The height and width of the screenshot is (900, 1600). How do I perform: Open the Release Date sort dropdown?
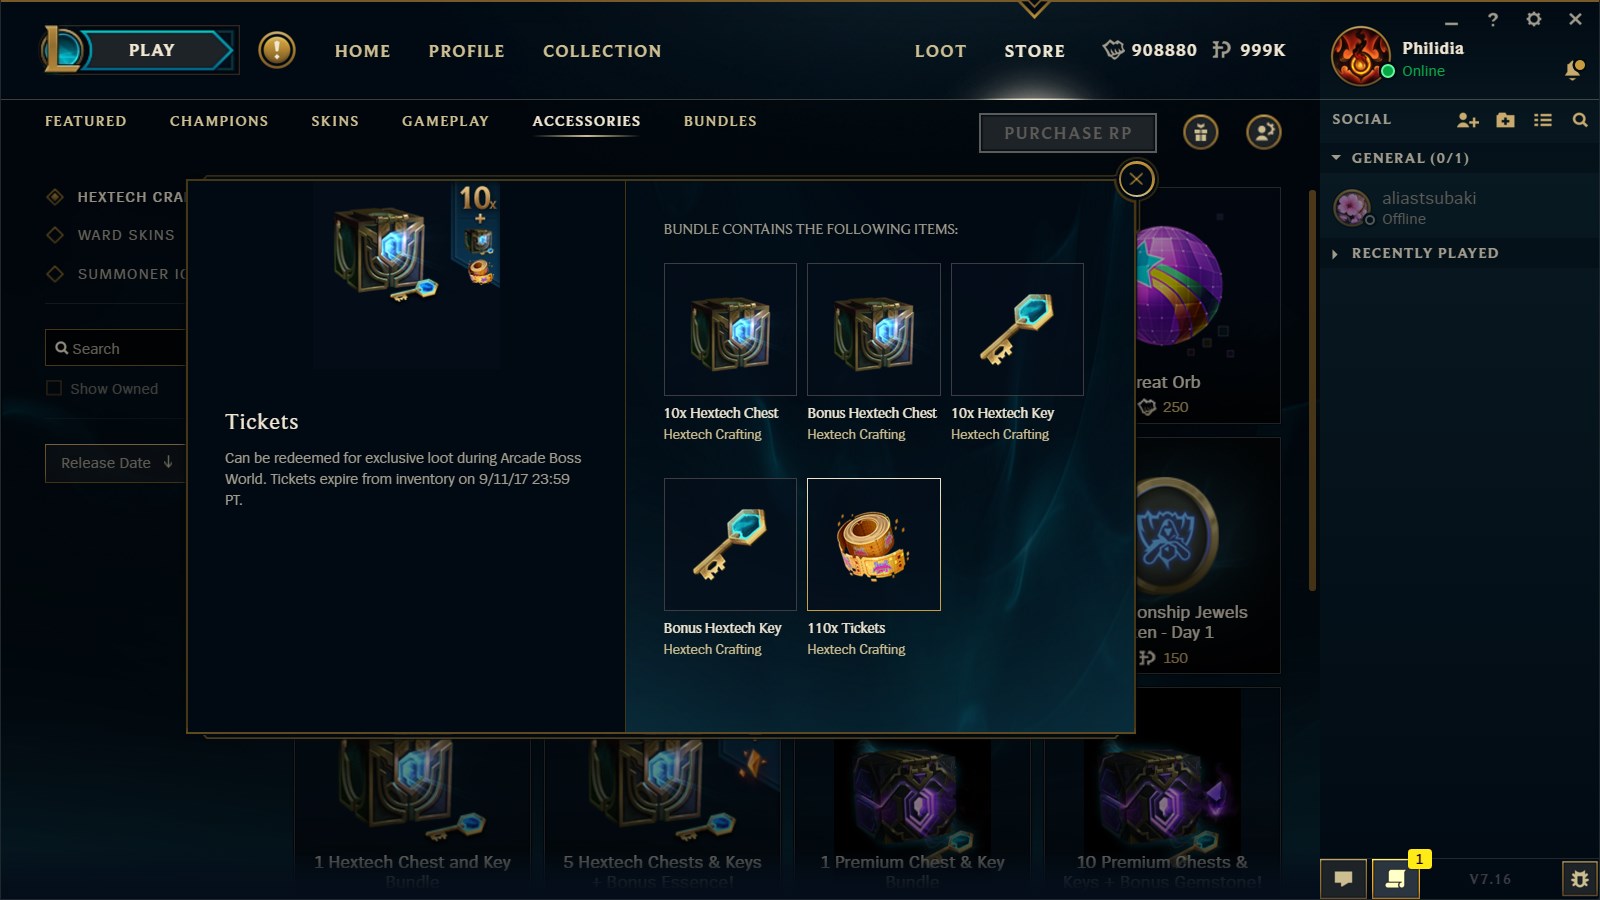click(116, 463)
